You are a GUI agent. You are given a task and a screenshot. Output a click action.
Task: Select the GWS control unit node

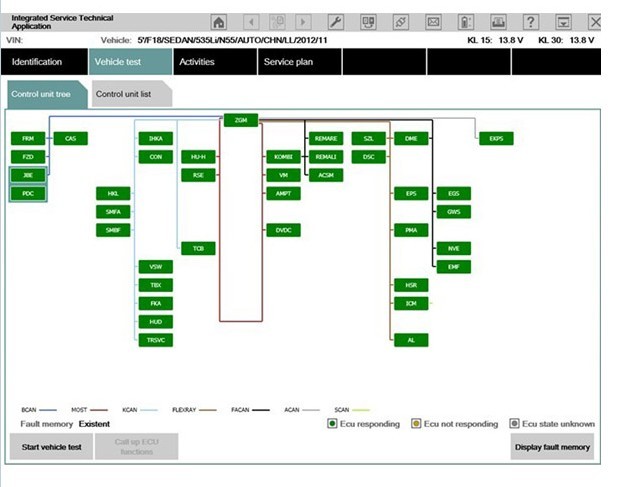click(453, 212)
